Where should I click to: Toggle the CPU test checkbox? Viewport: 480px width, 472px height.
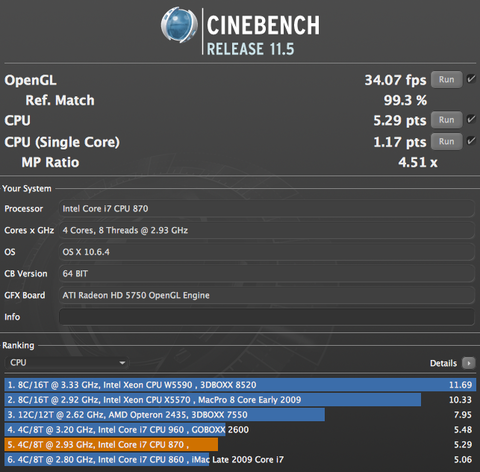click(x=471, y=119)
